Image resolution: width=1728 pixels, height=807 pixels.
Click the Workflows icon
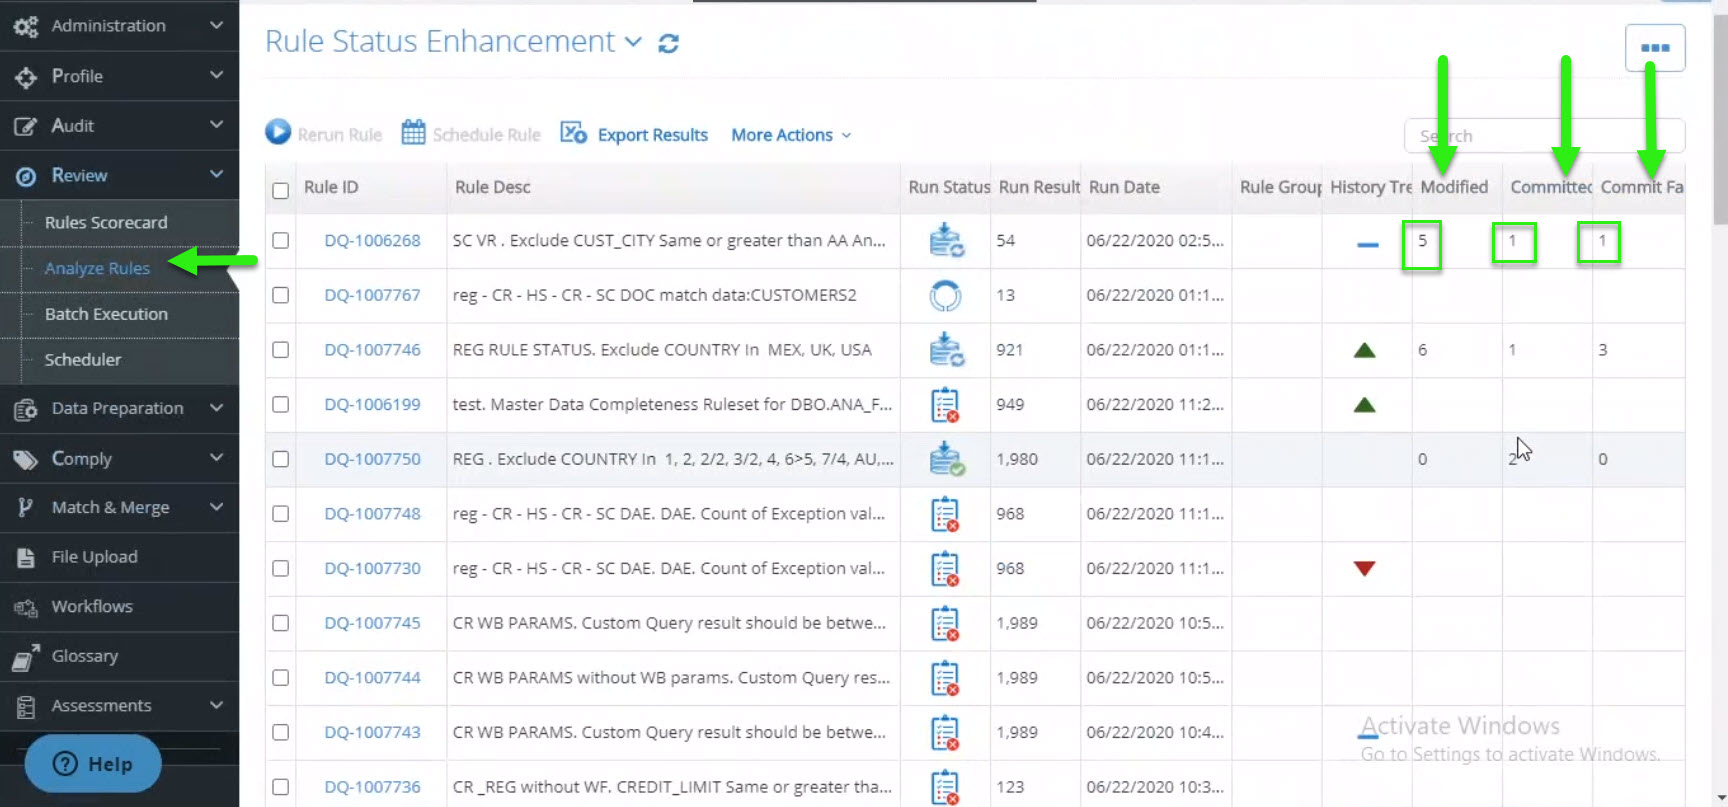26,607
